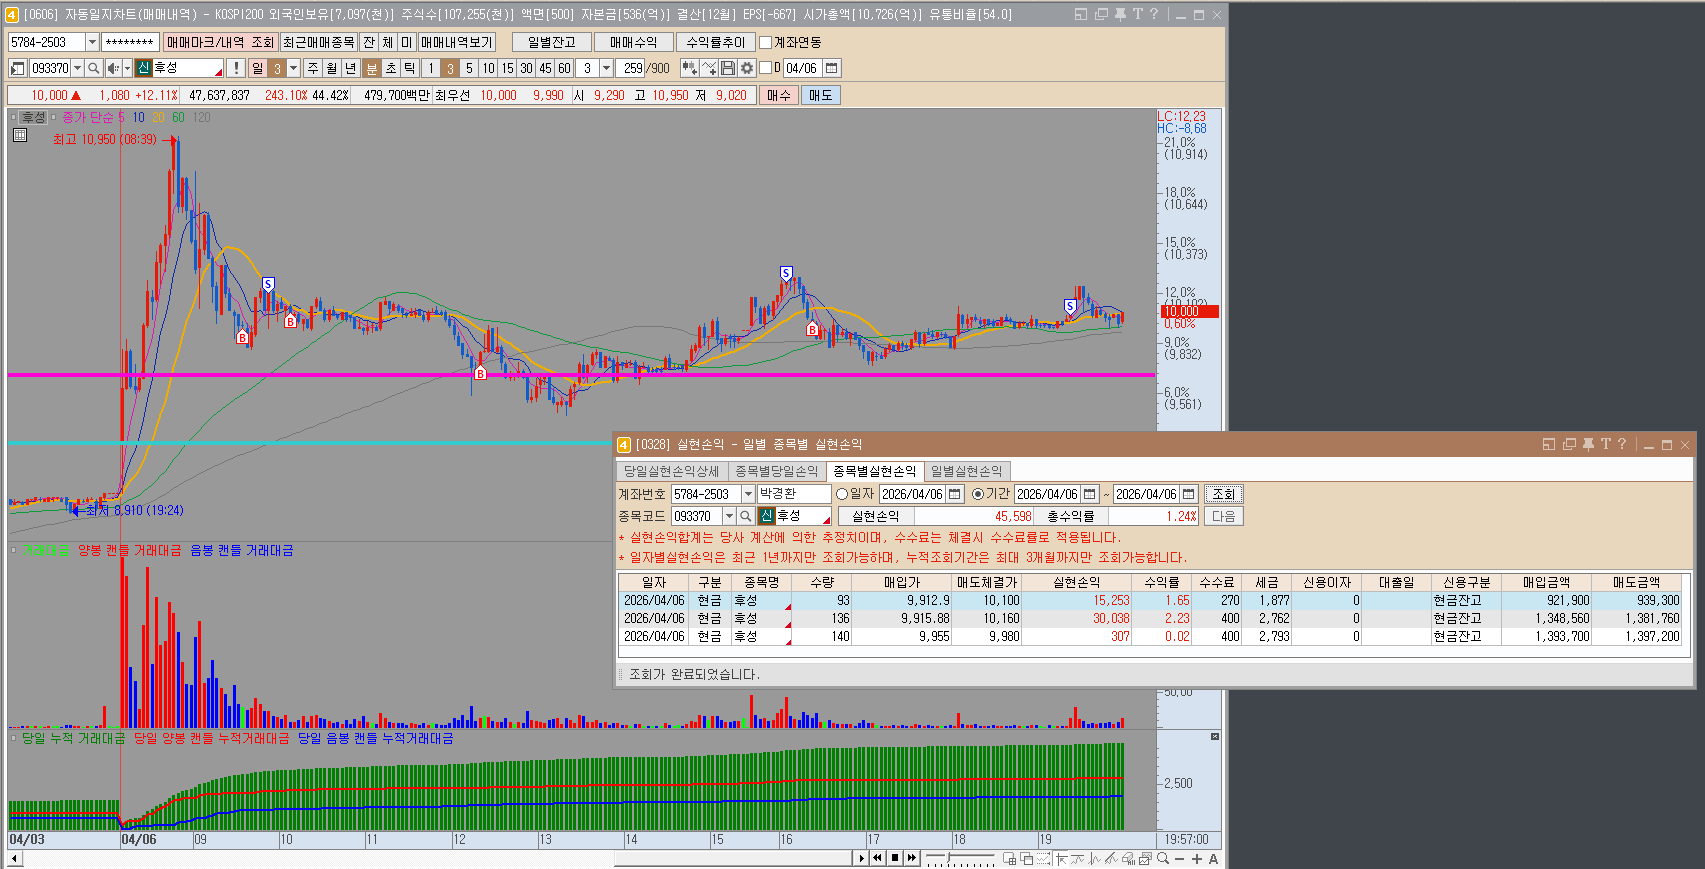Toggle the D date checkbox

tap(766, 68)
